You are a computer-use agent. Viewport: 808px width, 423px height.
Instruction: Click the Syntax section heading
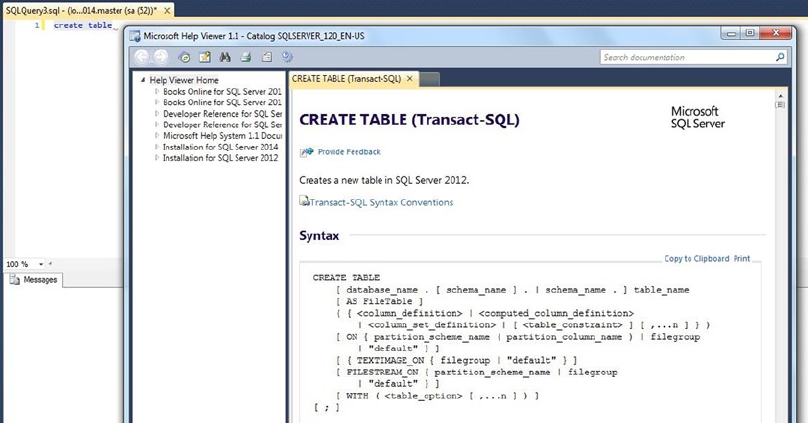pyautogui.click(x=319, y=236)
